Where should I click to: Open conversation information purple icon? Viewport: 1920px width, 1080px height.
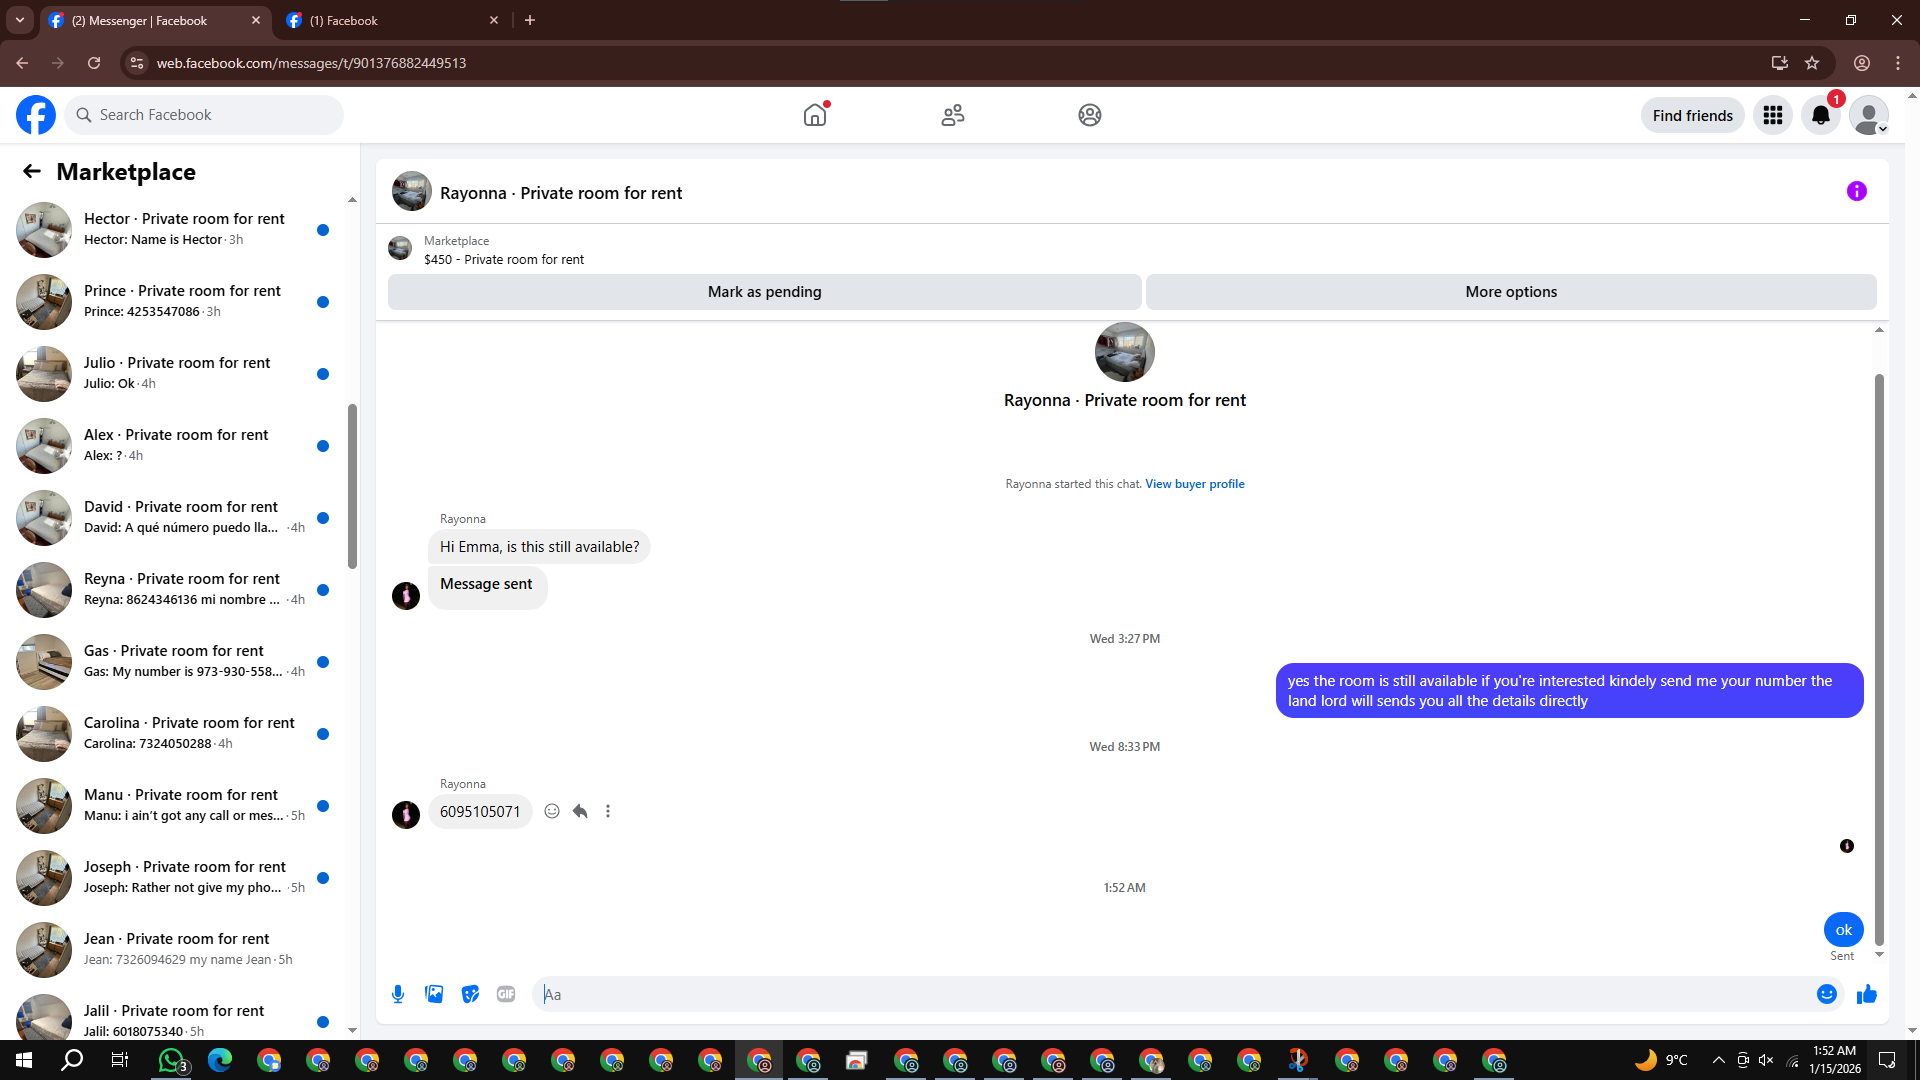click(x=1856, y=191)
